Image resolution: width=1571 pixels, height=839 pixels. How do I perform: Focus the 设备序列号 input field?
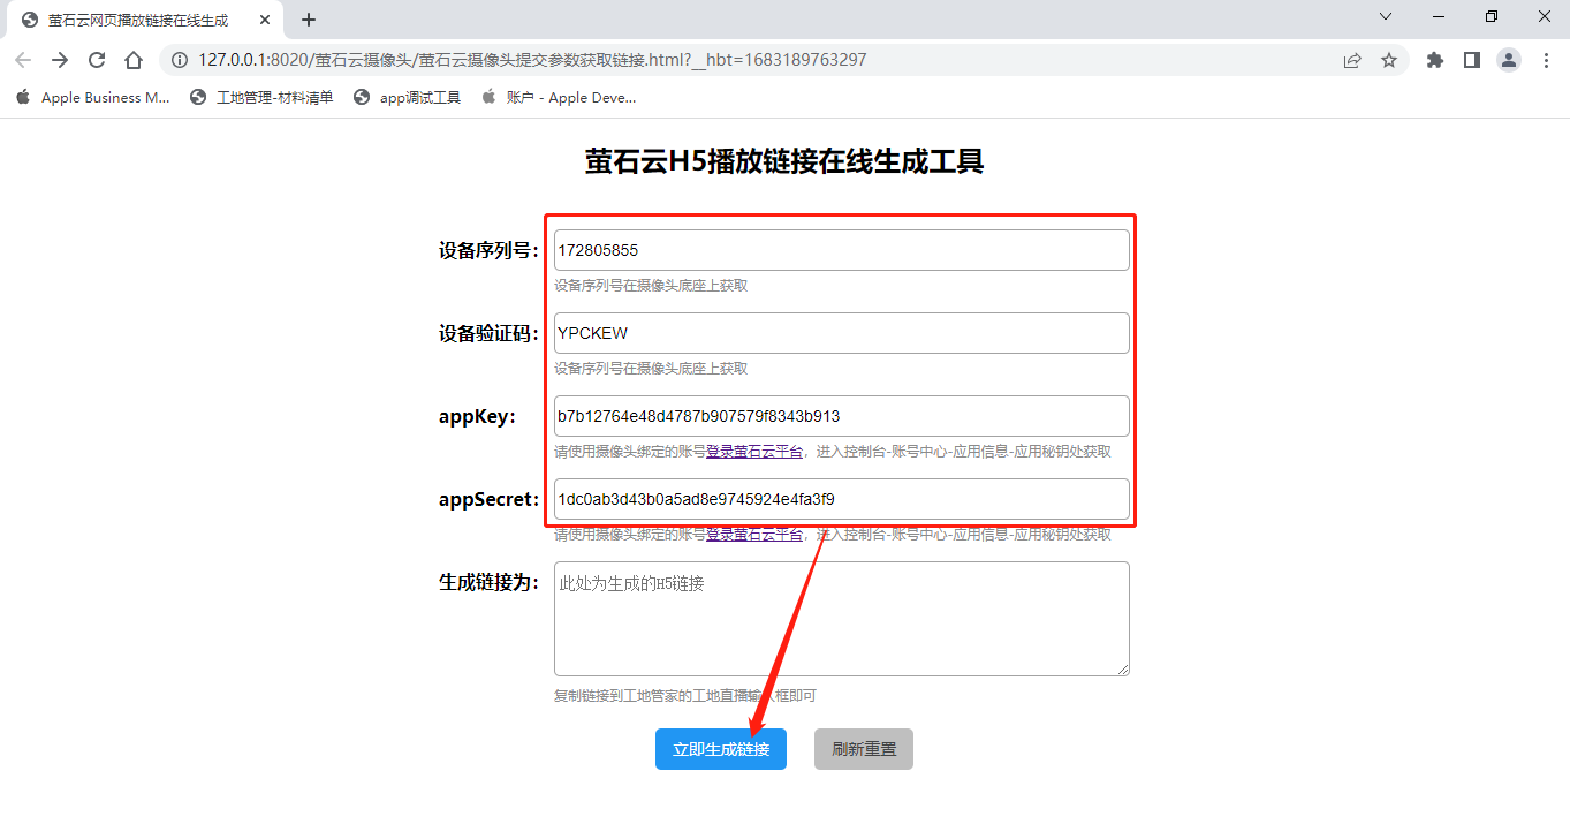point(841,250)
